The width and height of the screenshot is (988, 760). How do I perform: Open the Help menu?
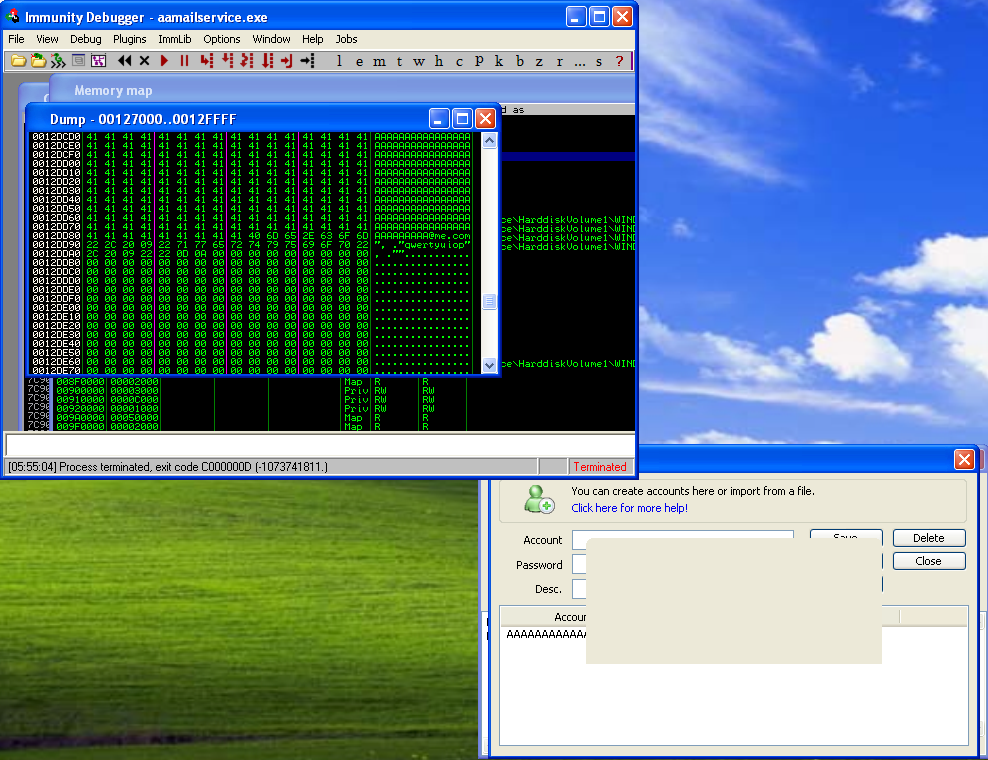[313, 39]
